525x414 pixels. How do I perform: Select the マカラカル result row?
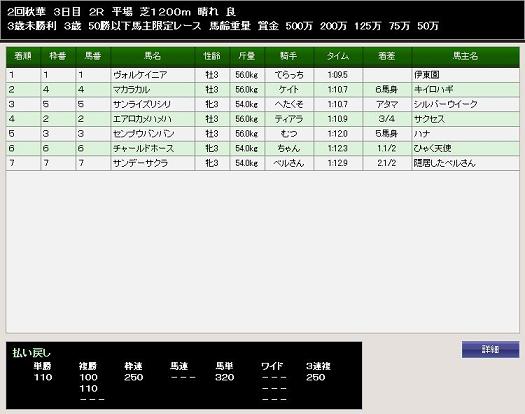(263, 89)
